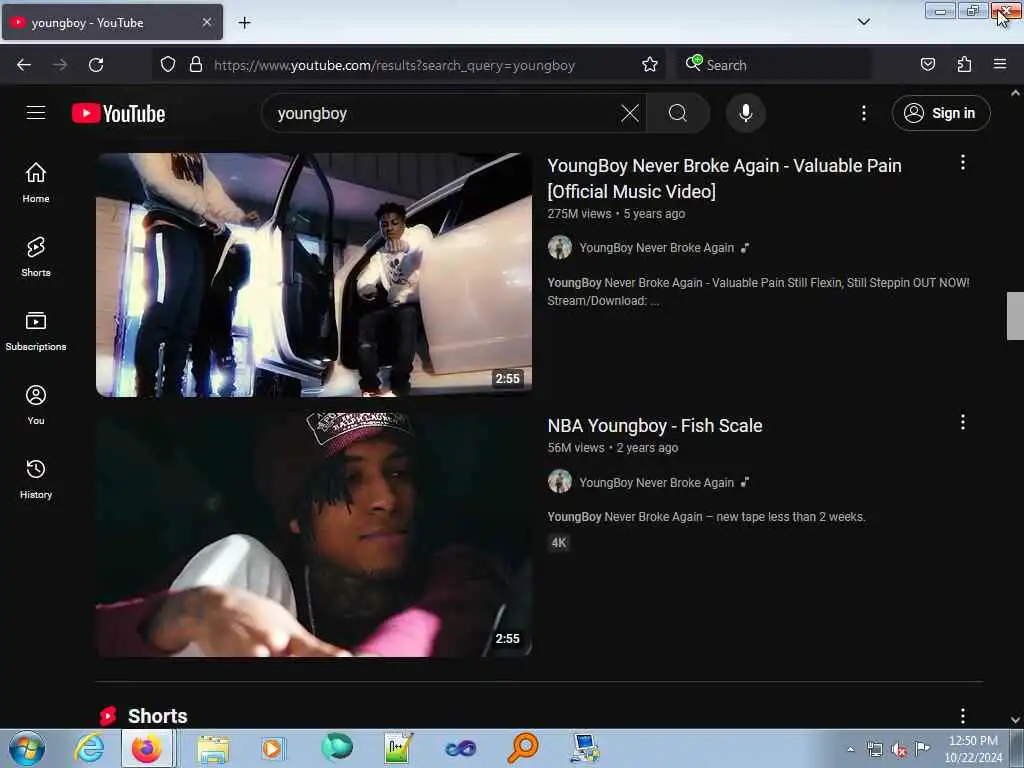Image resolution: width=1024 pixels, height=768 pixels.
Task: Open the tracking protection shield icon
Action: coord(168,65)
